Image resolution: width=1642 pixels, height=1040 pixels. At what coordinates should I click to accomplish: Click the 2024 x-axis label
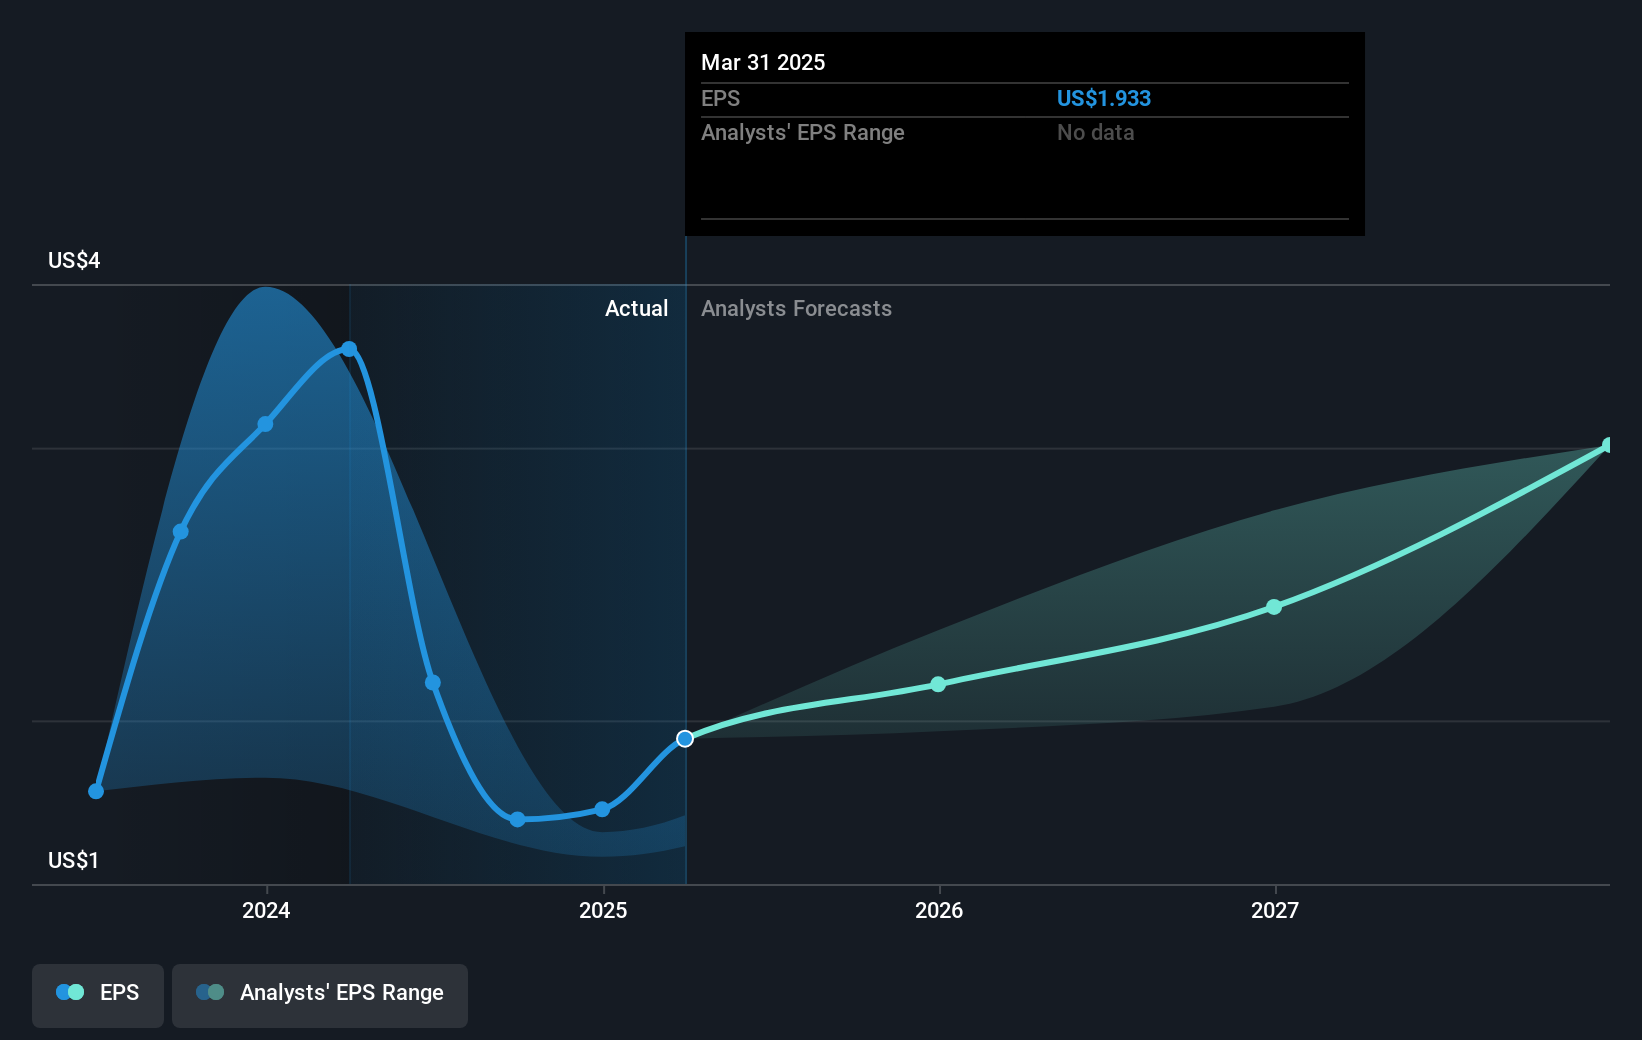click(x=266, y=910)
